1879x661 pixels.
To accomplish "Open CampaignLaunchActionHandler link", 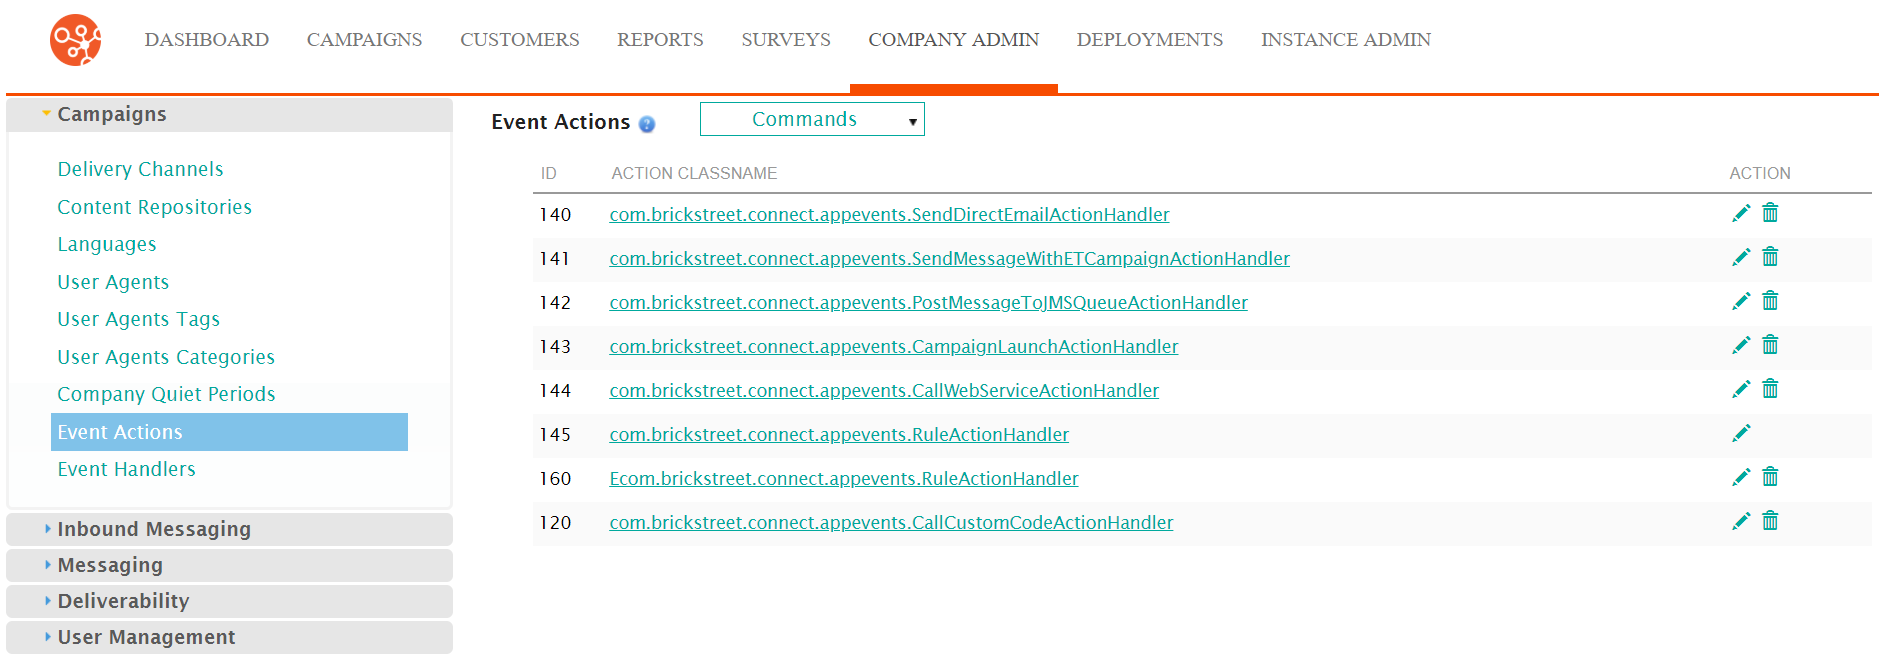I will coord(893,346).
